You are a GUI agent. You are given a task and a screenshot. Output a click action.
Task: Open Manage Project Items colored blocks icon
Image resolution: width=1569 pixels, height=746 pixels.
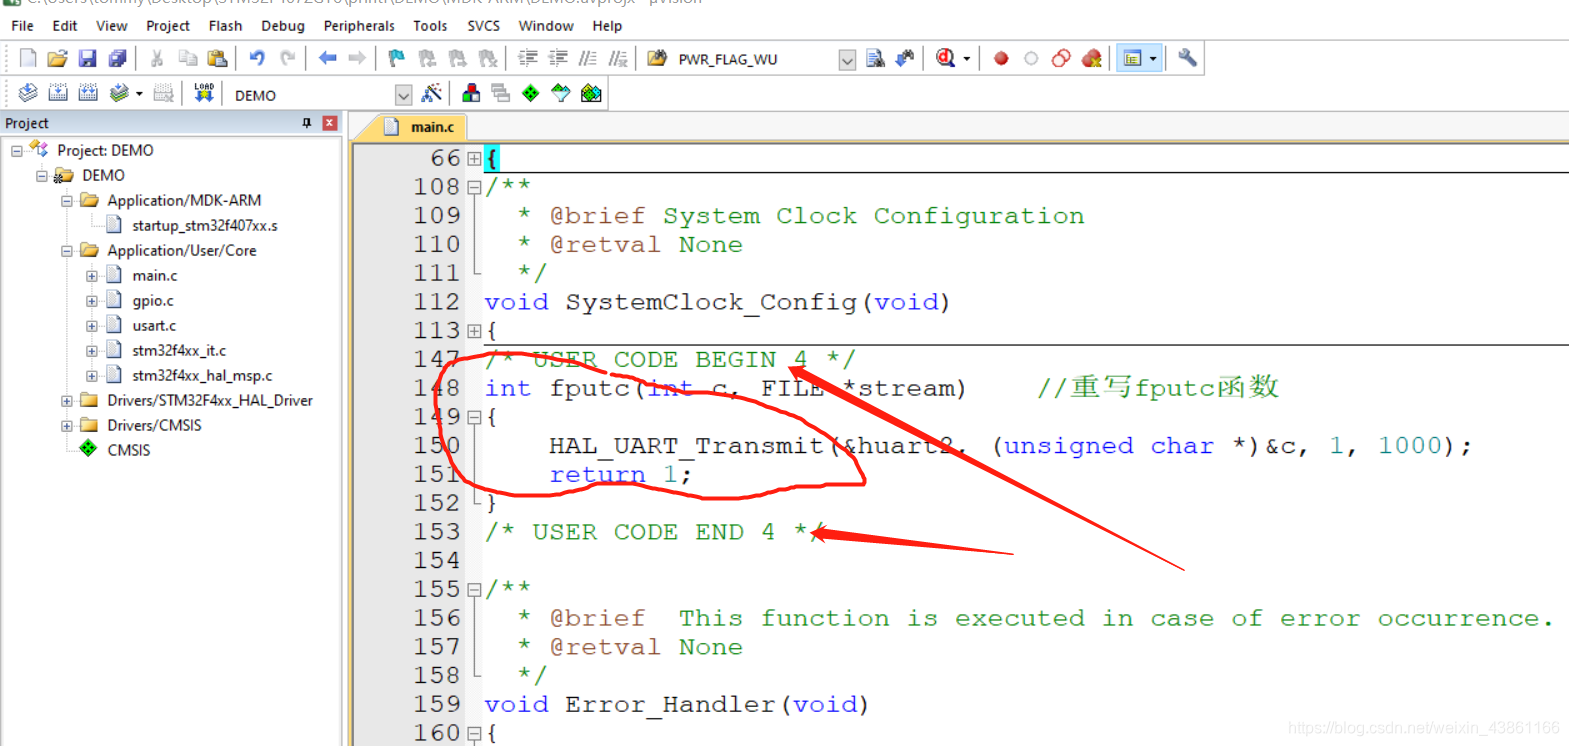tap(471, 93)
